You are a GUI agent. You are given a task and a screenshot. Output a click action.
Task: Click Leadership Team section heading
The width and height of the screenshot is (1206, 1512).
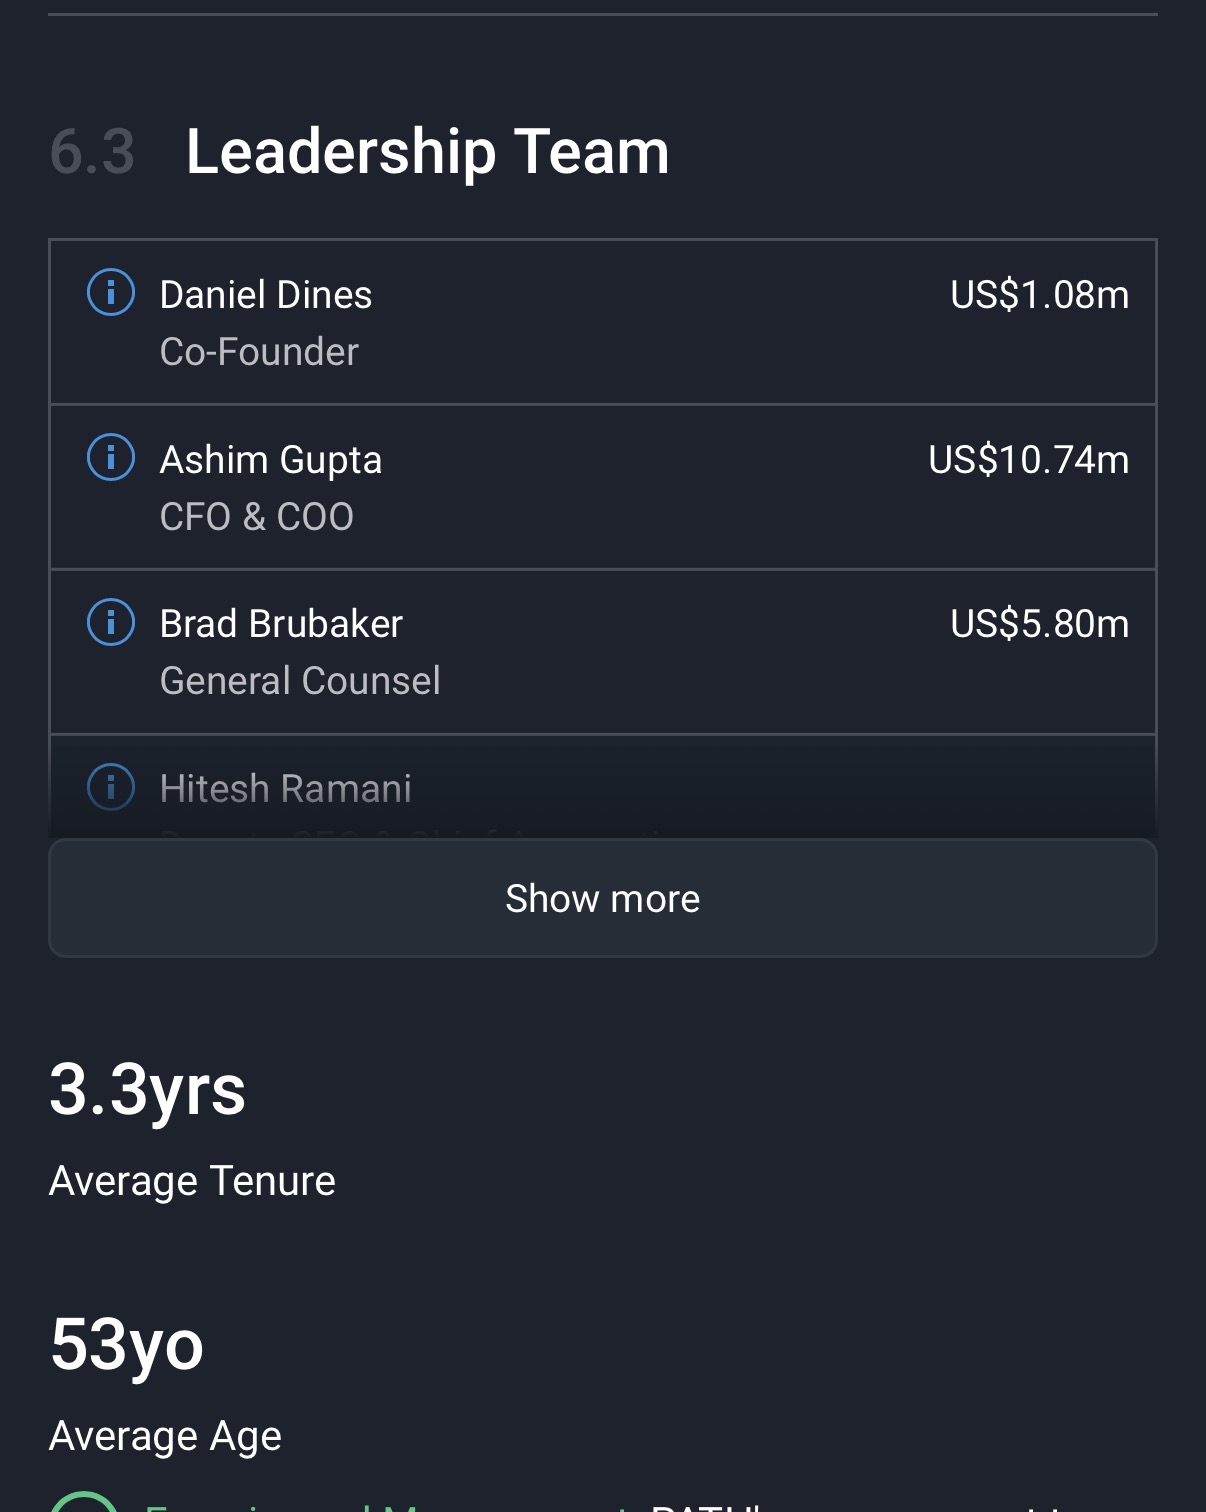click(427, 152)
